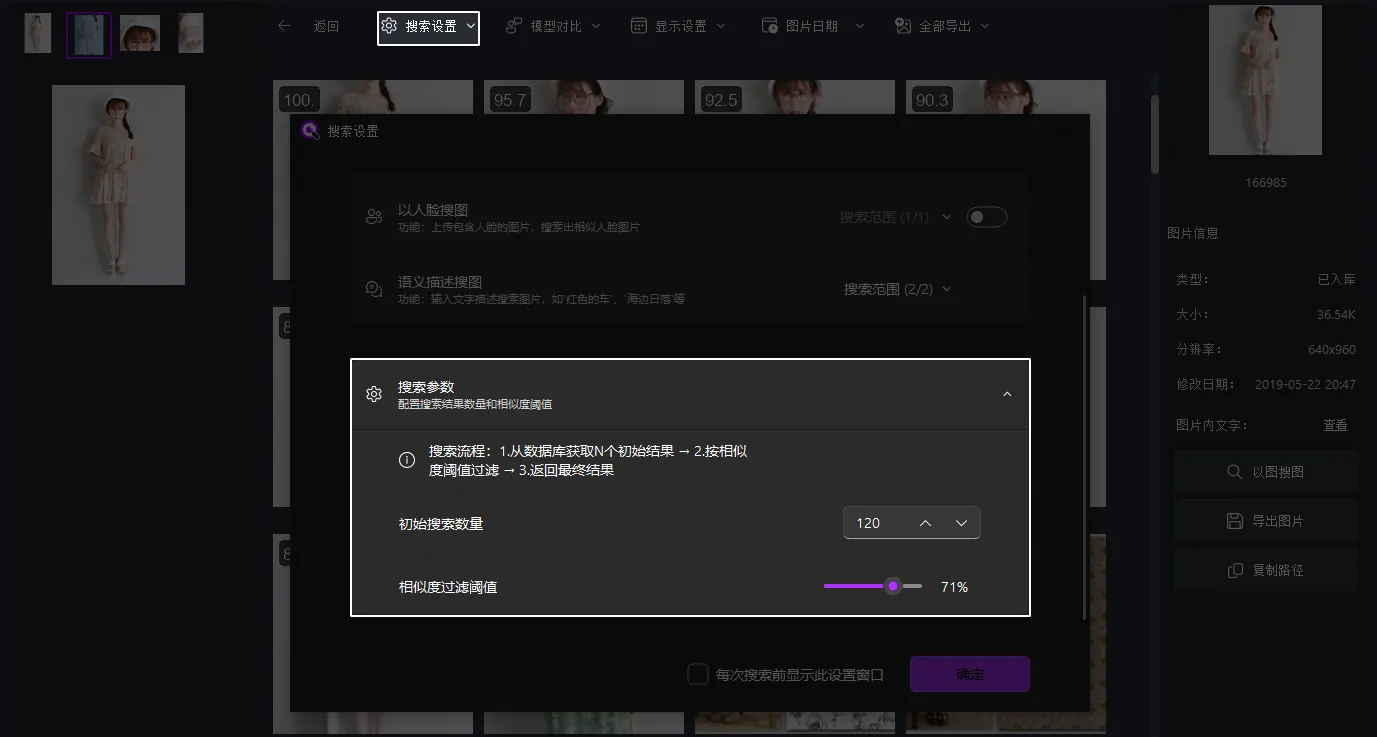
Task: Click the 以图搜图 search icon button
Action: 1234,471
